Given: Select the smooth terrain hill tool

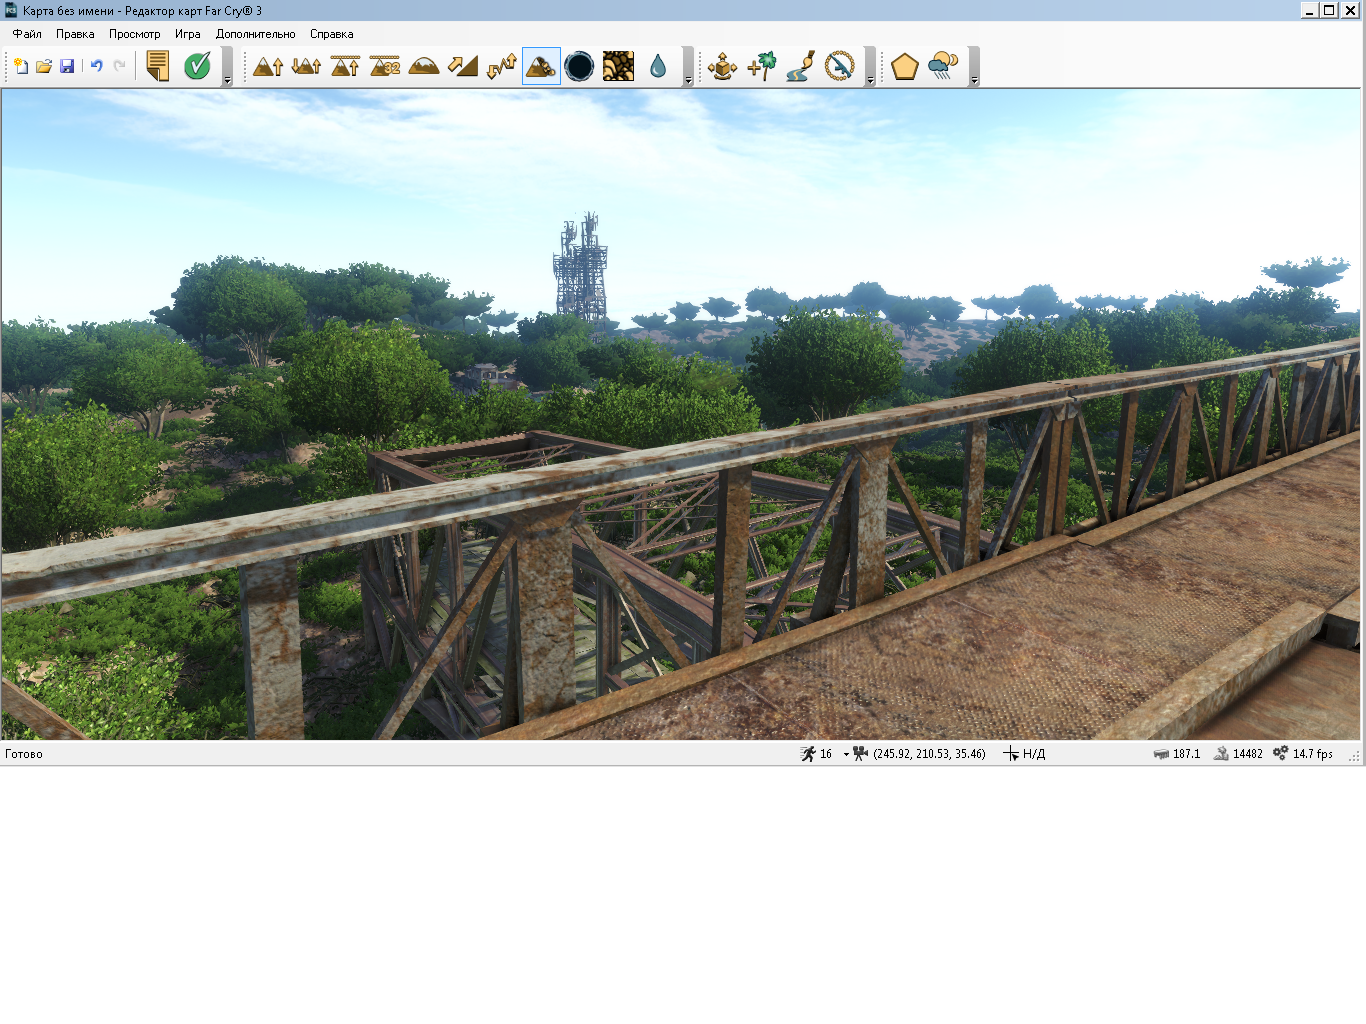Looking at the screenshot, I should [424, 66].
